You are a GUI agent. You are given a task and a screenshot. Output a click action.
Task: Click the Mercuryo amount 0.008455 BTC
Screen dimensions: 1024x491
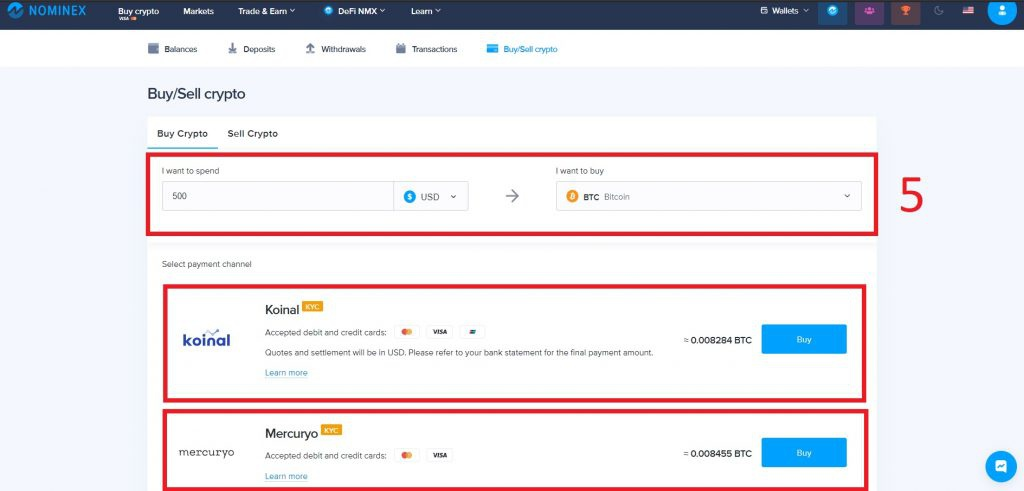(718, 453)
